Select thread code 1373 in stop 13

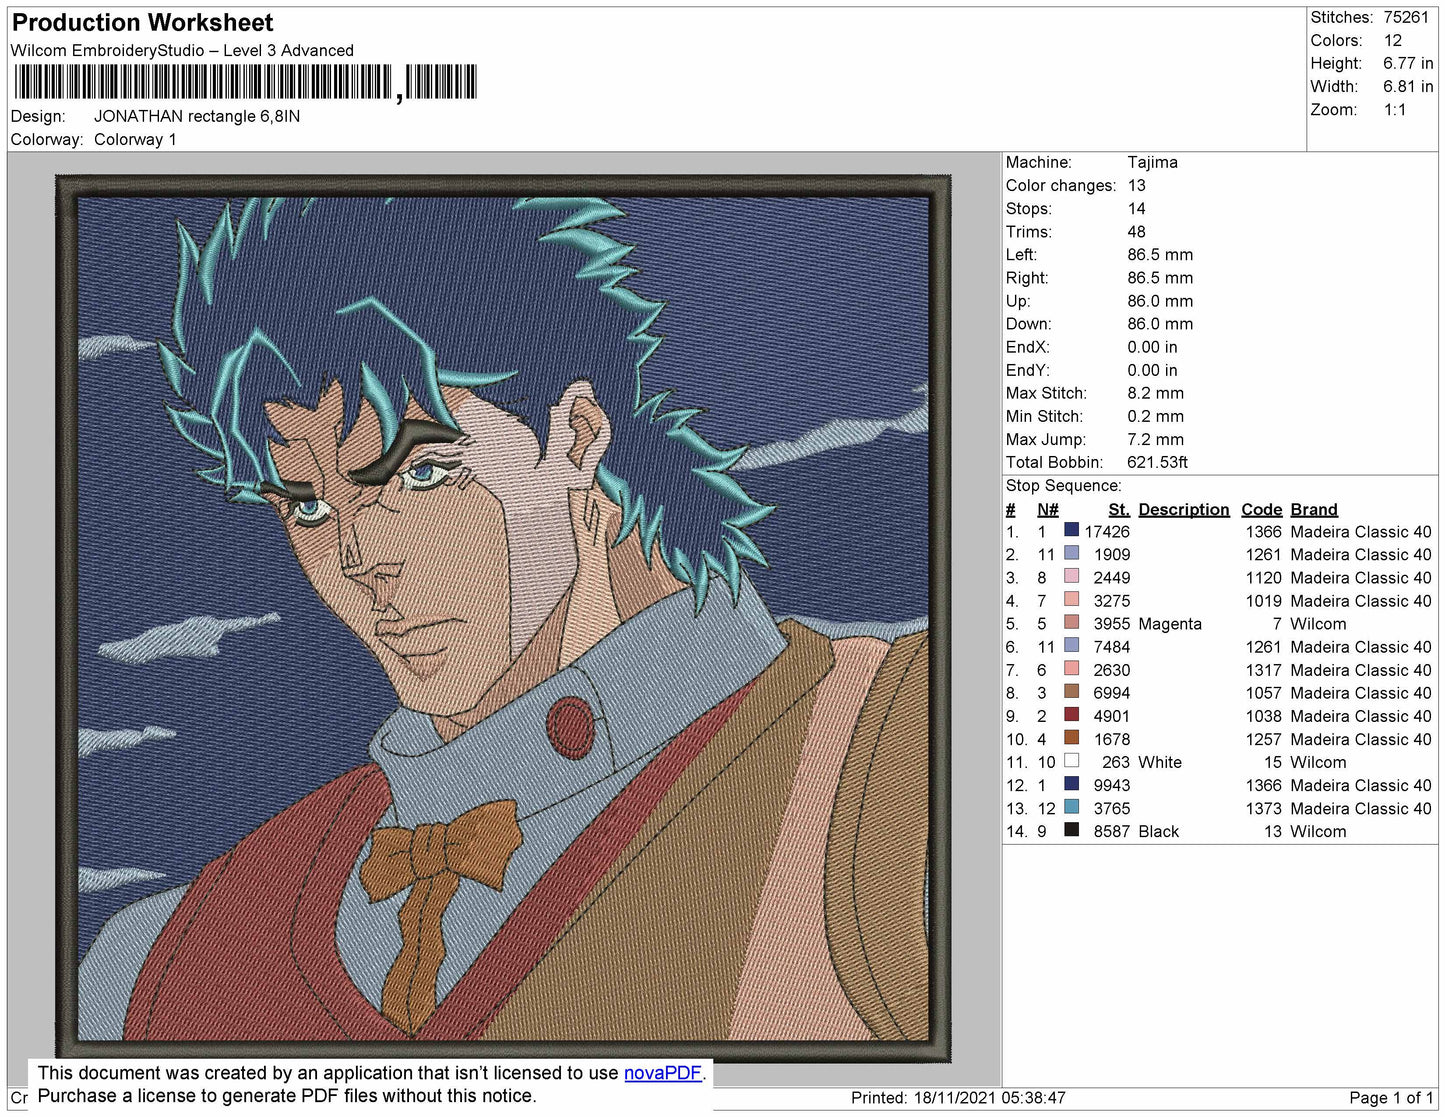1263,808
